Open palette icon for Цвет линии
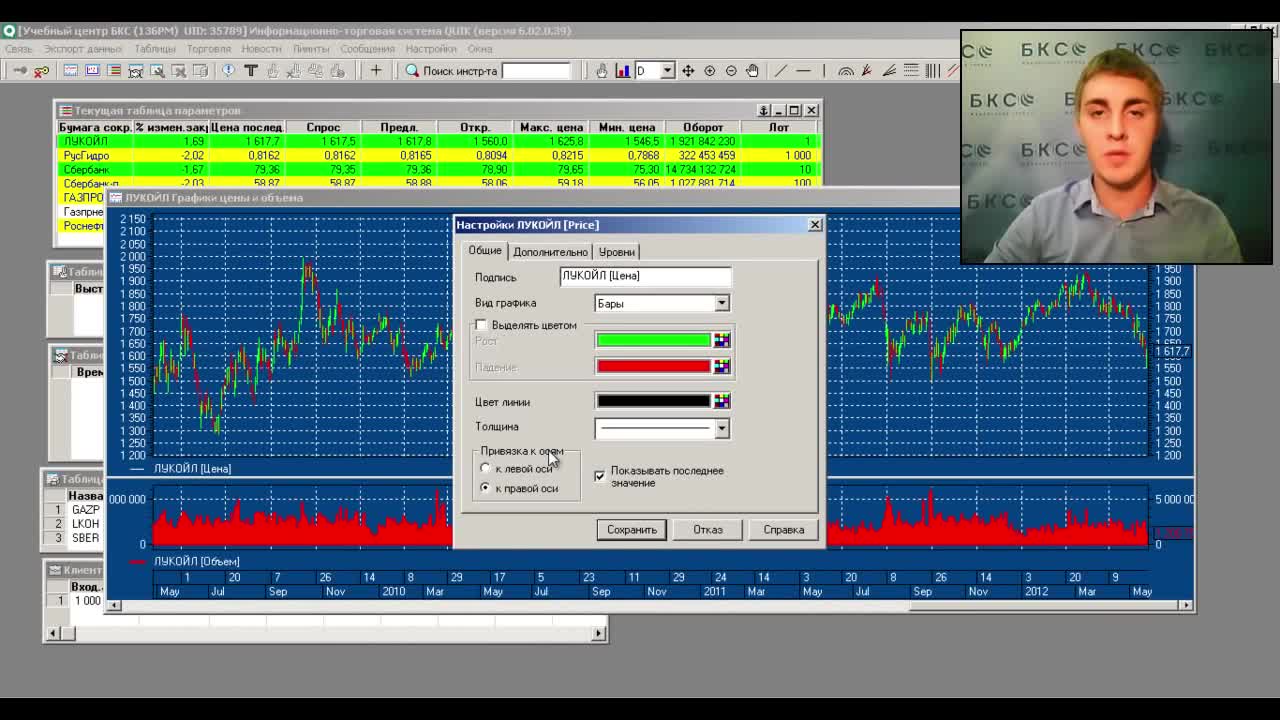The width and height of the screenshot is (1280, 720). pos(722,401)
